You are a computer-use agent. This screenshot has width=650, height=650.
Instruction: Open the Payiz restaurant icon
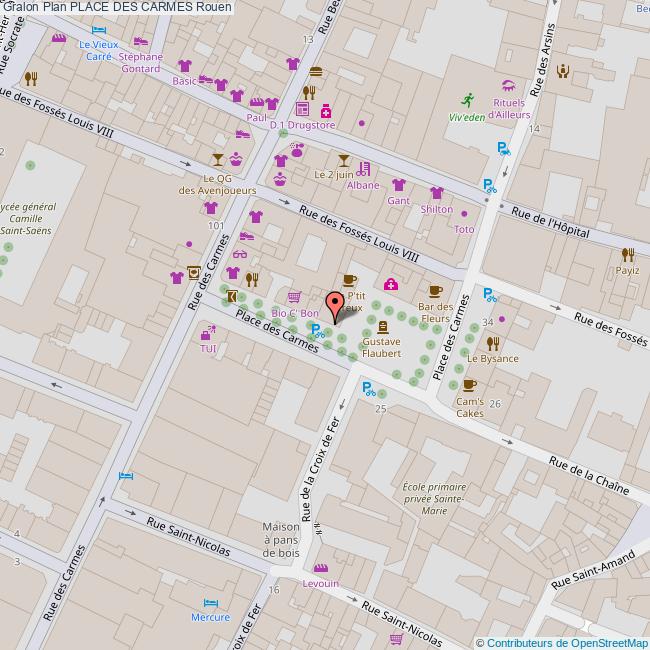coord(627,255)
